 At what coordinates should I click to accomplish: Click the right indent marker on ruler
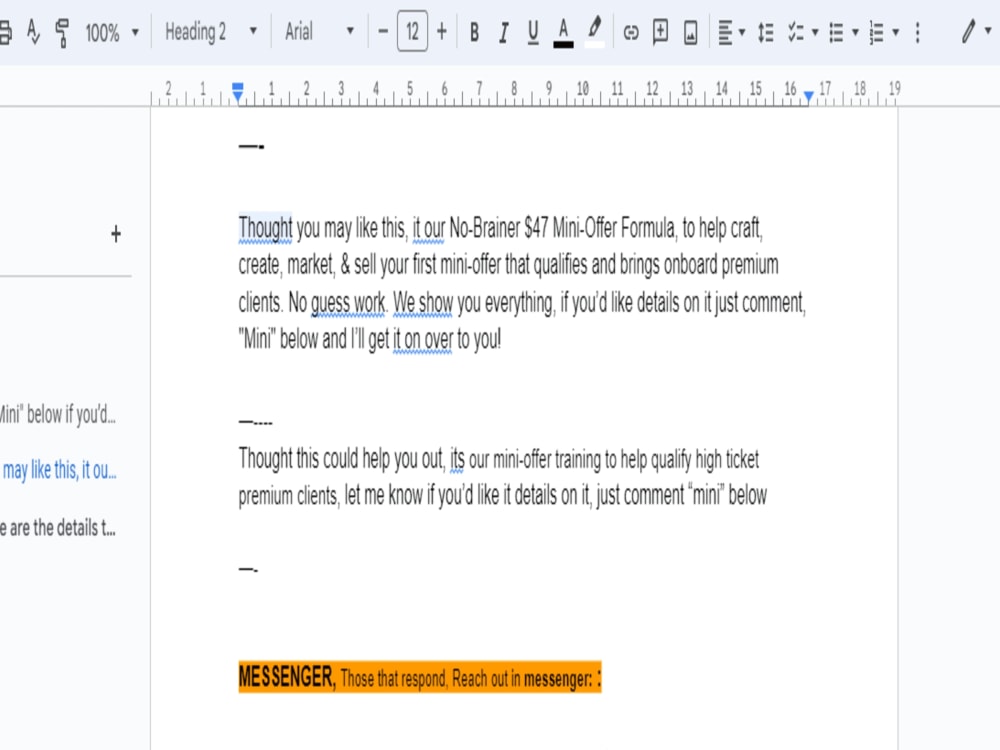[808, 96]
